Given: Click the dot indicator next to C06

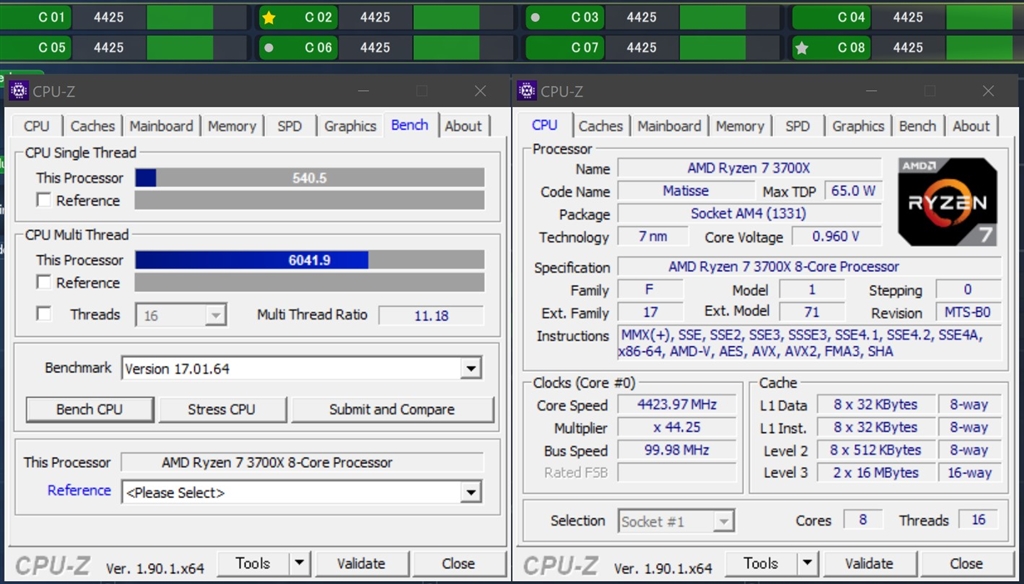Looking at the screenshot, I should tap(267, 47).
